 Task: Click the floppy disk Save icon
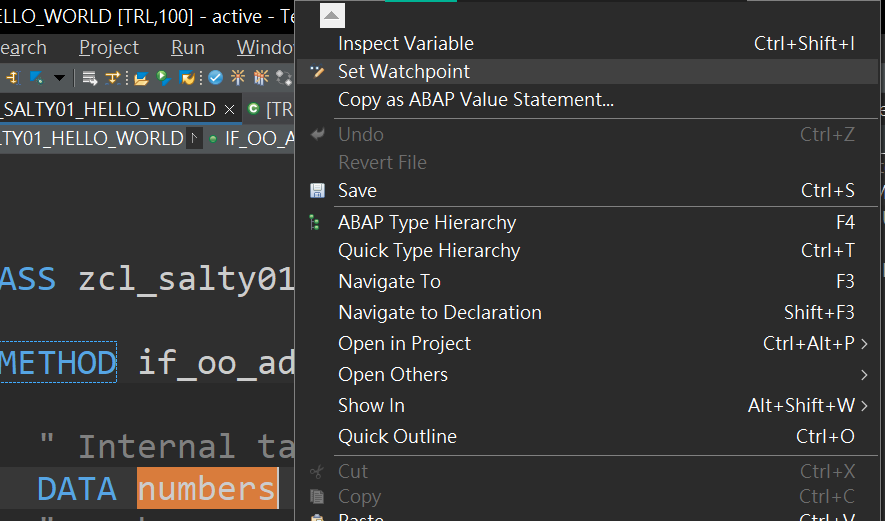coord(317,190)
